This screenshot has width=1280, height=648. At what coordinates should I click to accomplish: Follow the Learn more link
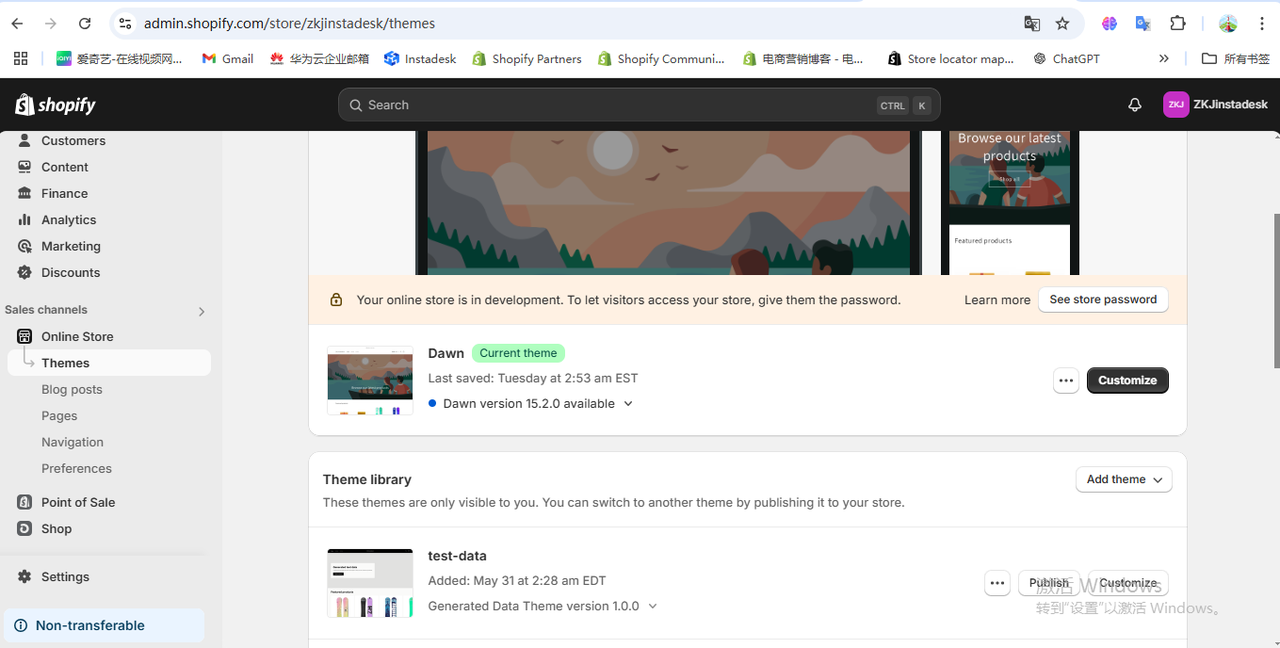[x=996, y=300]
